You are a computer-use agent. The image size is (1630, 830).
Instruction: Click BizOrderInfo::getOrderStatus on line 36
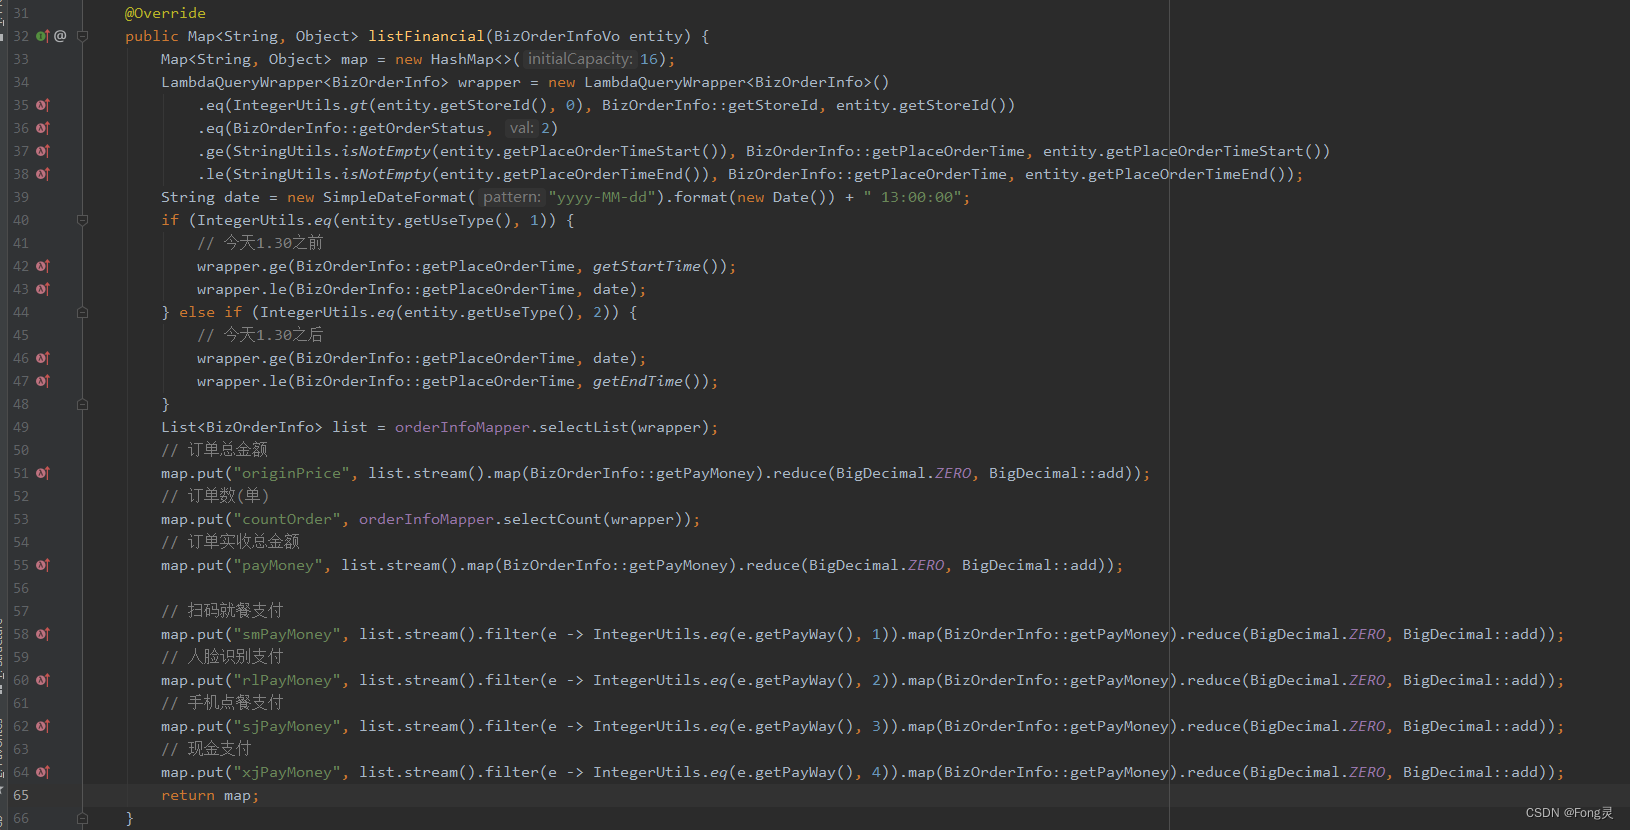pyautogui.click(x=359, y=128)
